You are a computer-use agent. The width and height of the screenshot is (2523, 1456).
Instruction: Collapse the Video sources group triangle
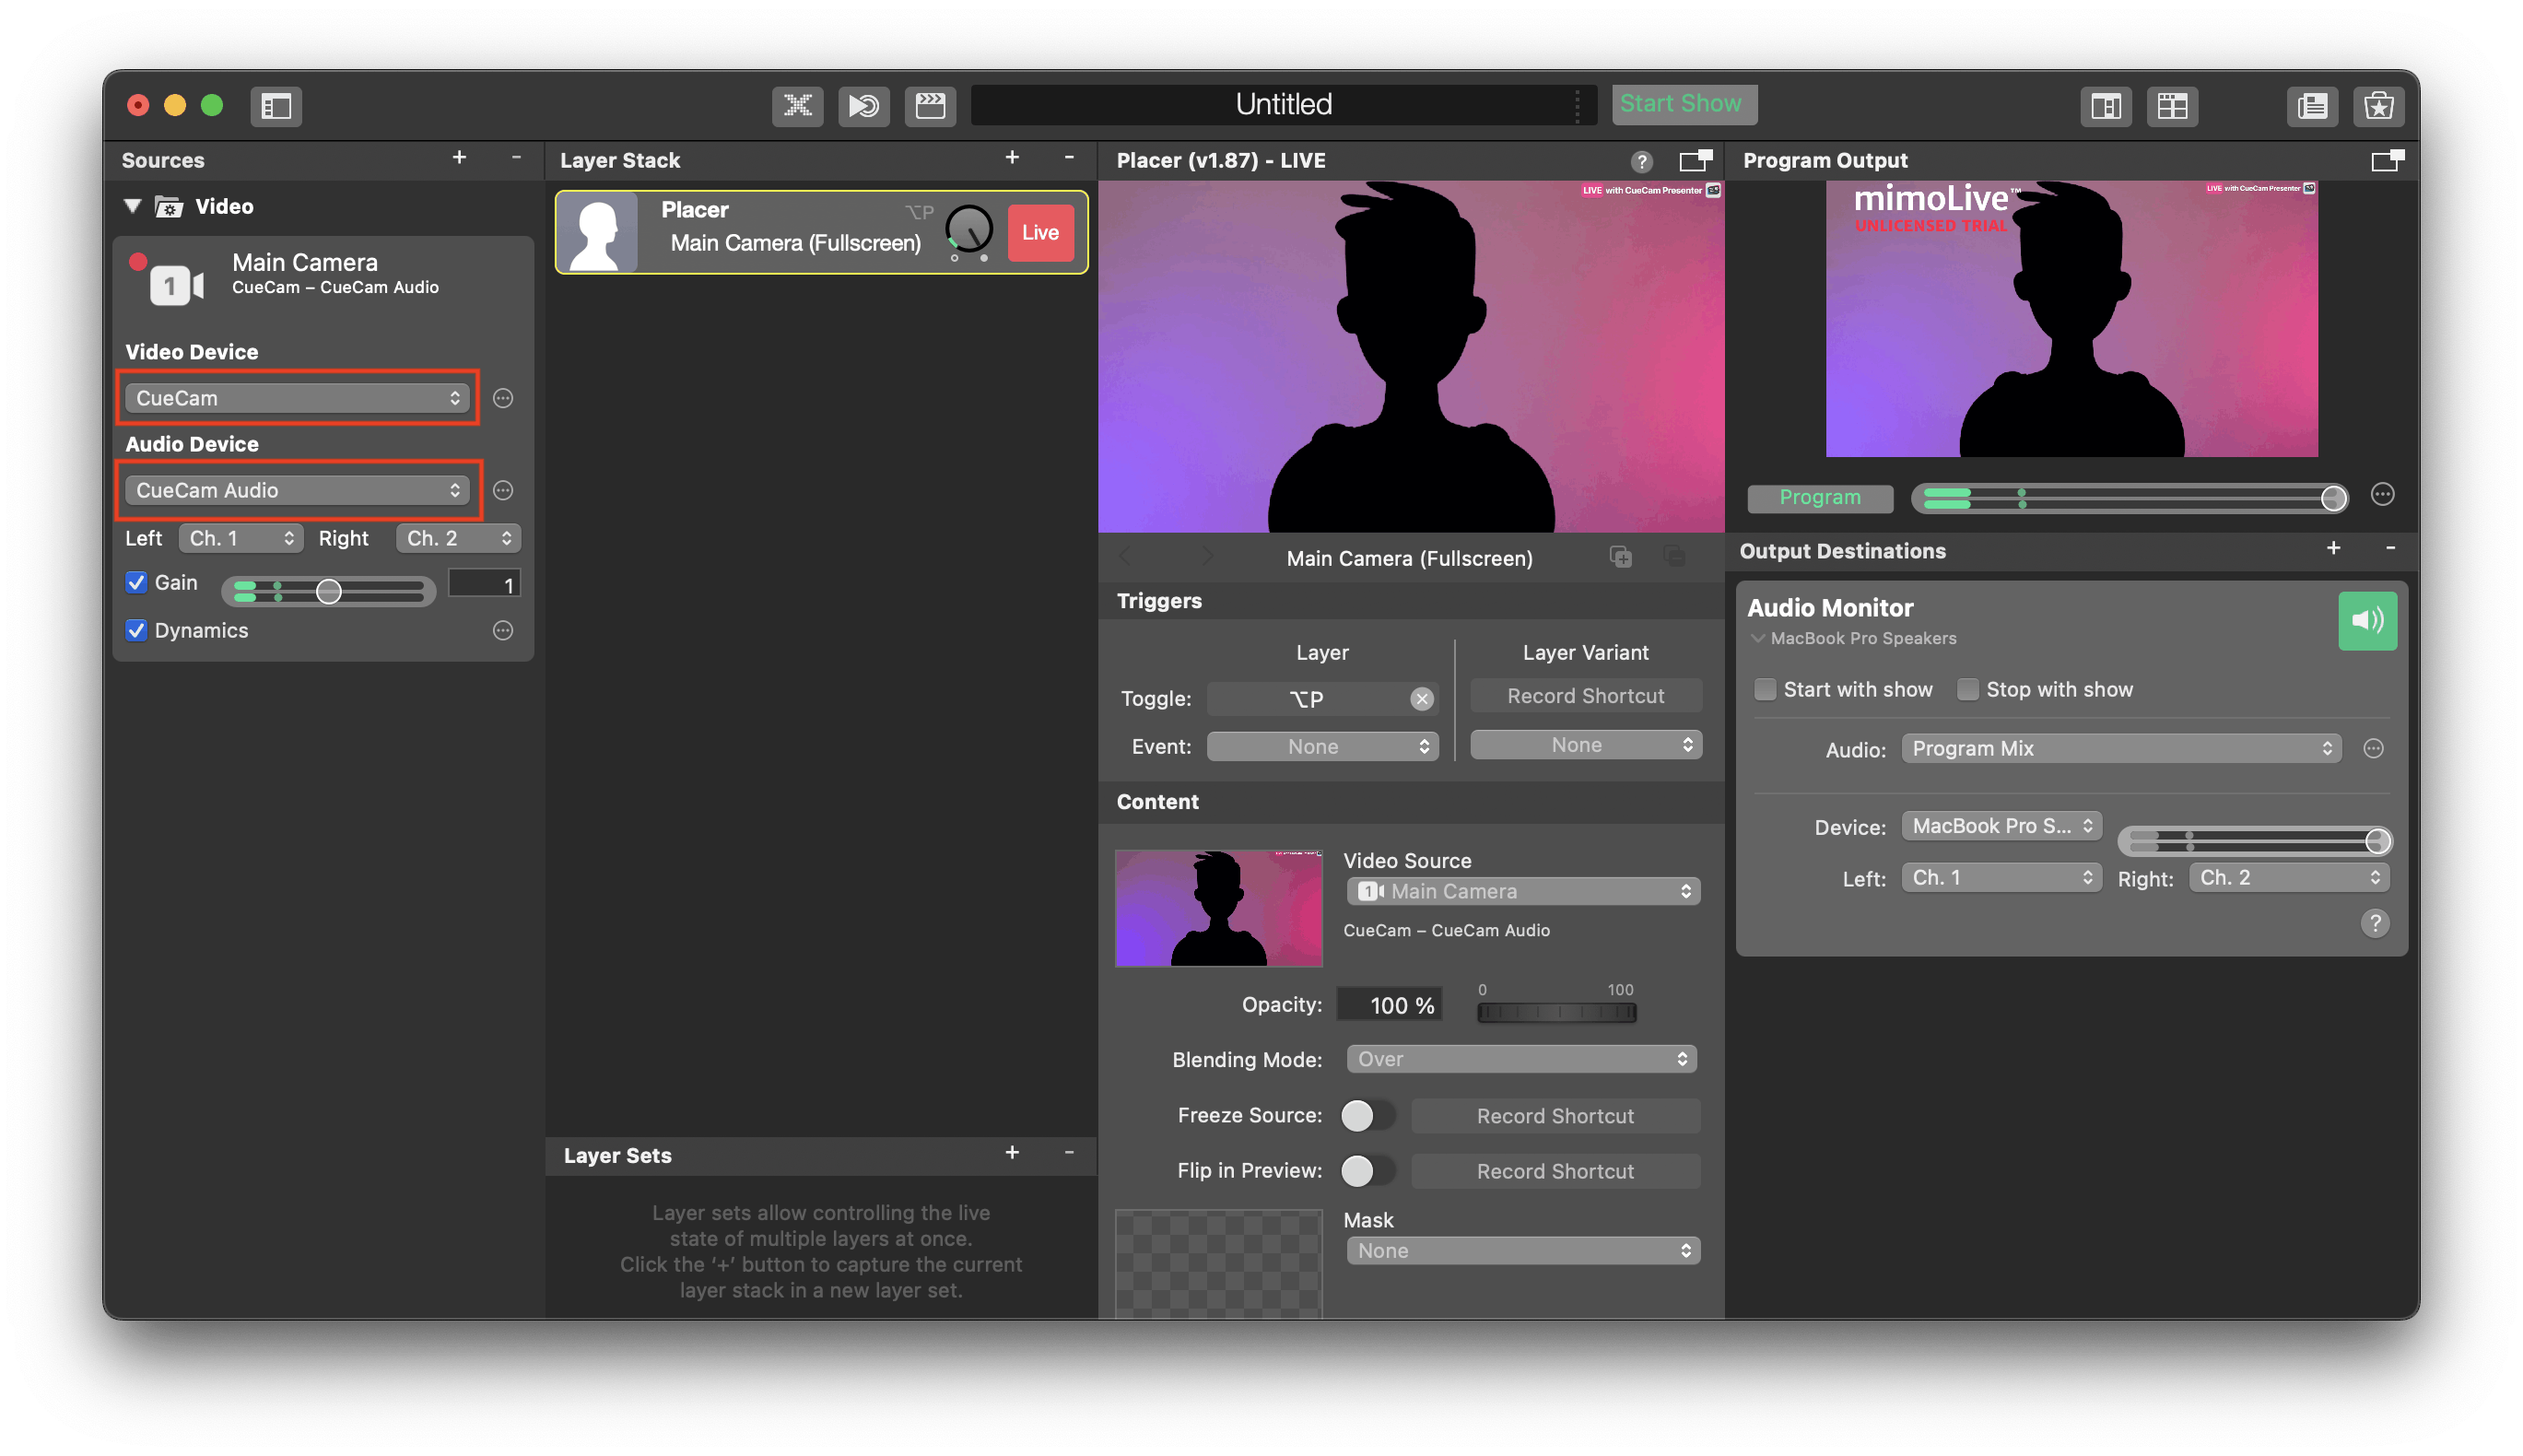pyautogui.click(x=132, y=206)
